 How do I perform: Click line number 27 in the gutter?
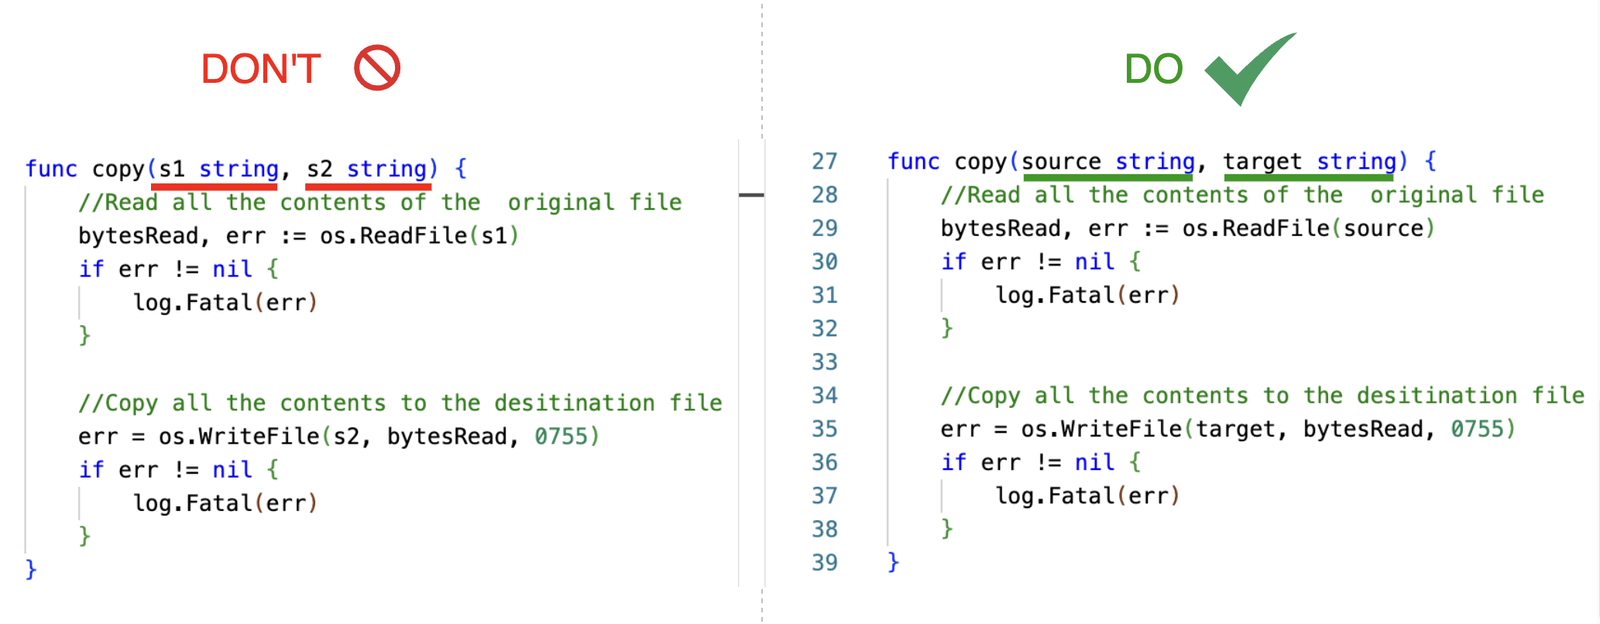coord(824,161)
